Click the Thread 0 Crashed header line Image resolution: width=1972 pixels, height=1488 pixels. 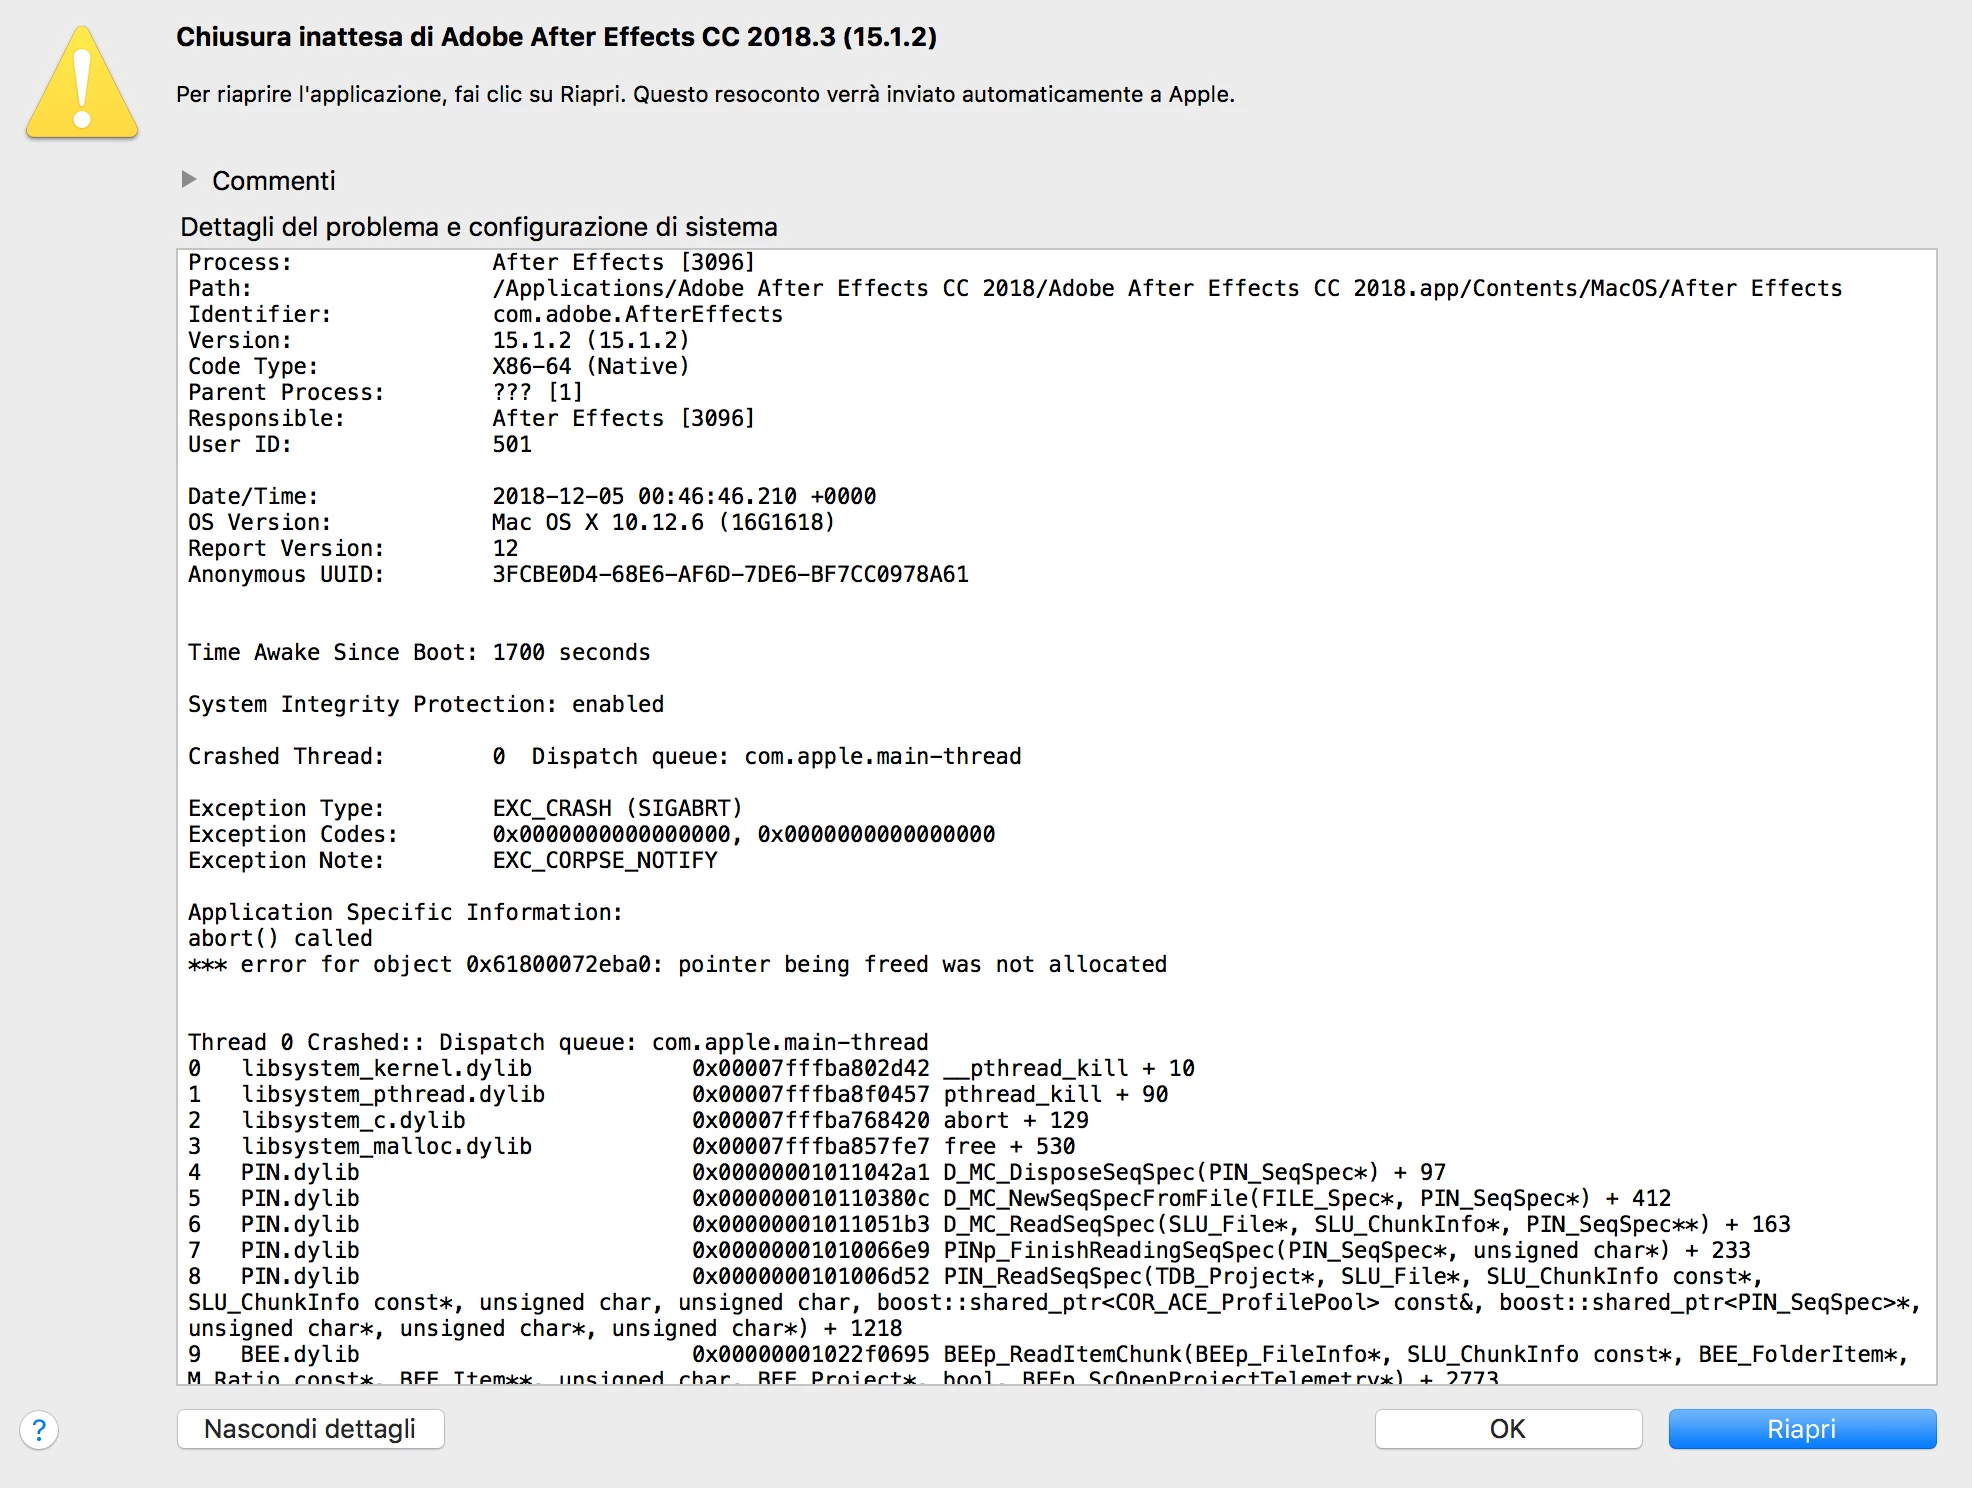[557, 1042]
